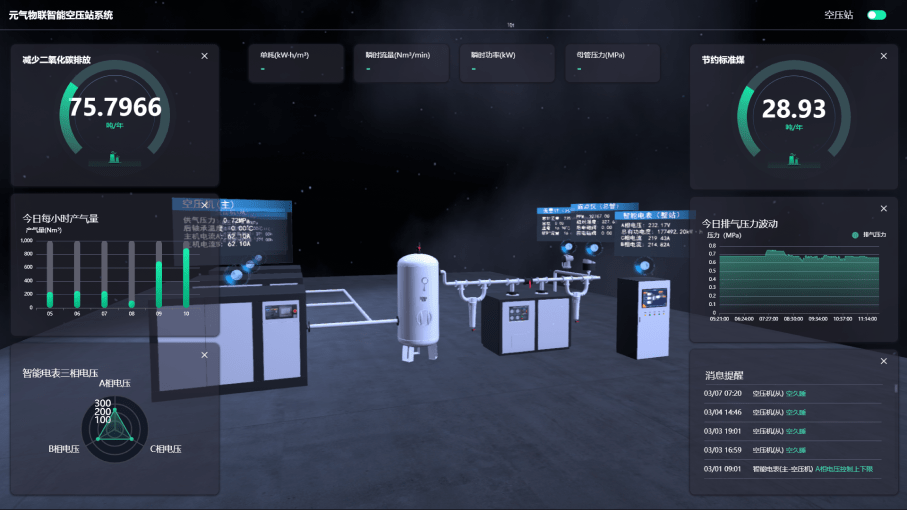Viewport: 907px width, 510px height.
Task: Toggle the 排气压力 legend item
Action: pos(868,235)
